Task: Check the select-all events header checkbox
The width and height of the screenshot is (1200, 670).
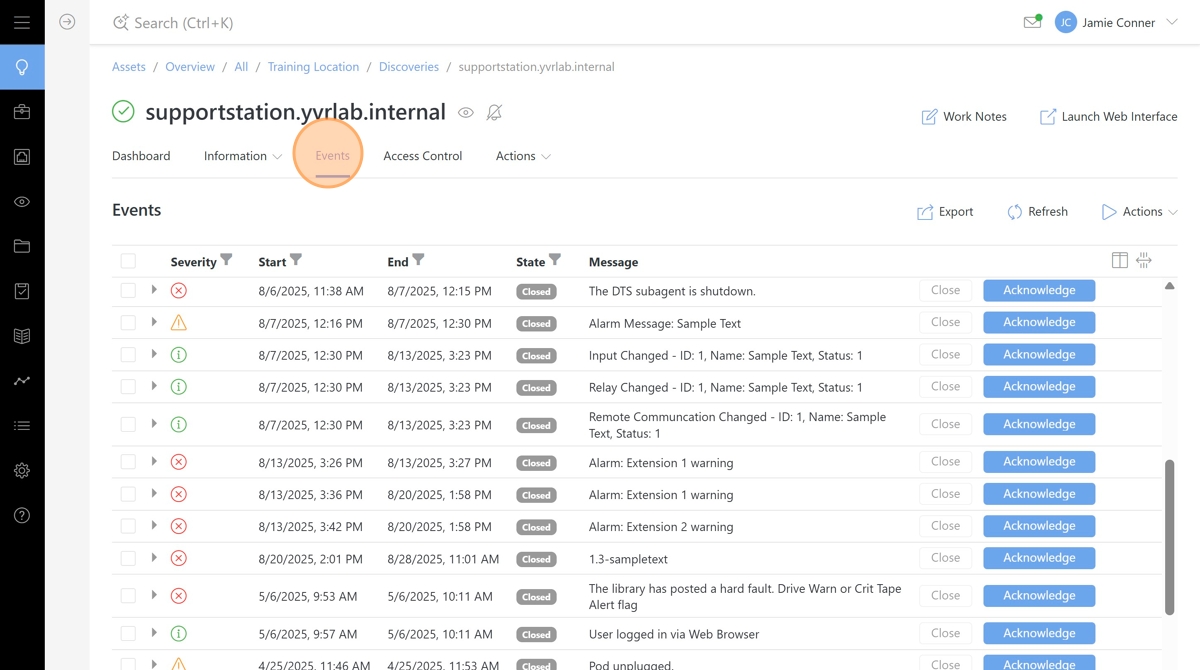Action: [x=128, y=261]
